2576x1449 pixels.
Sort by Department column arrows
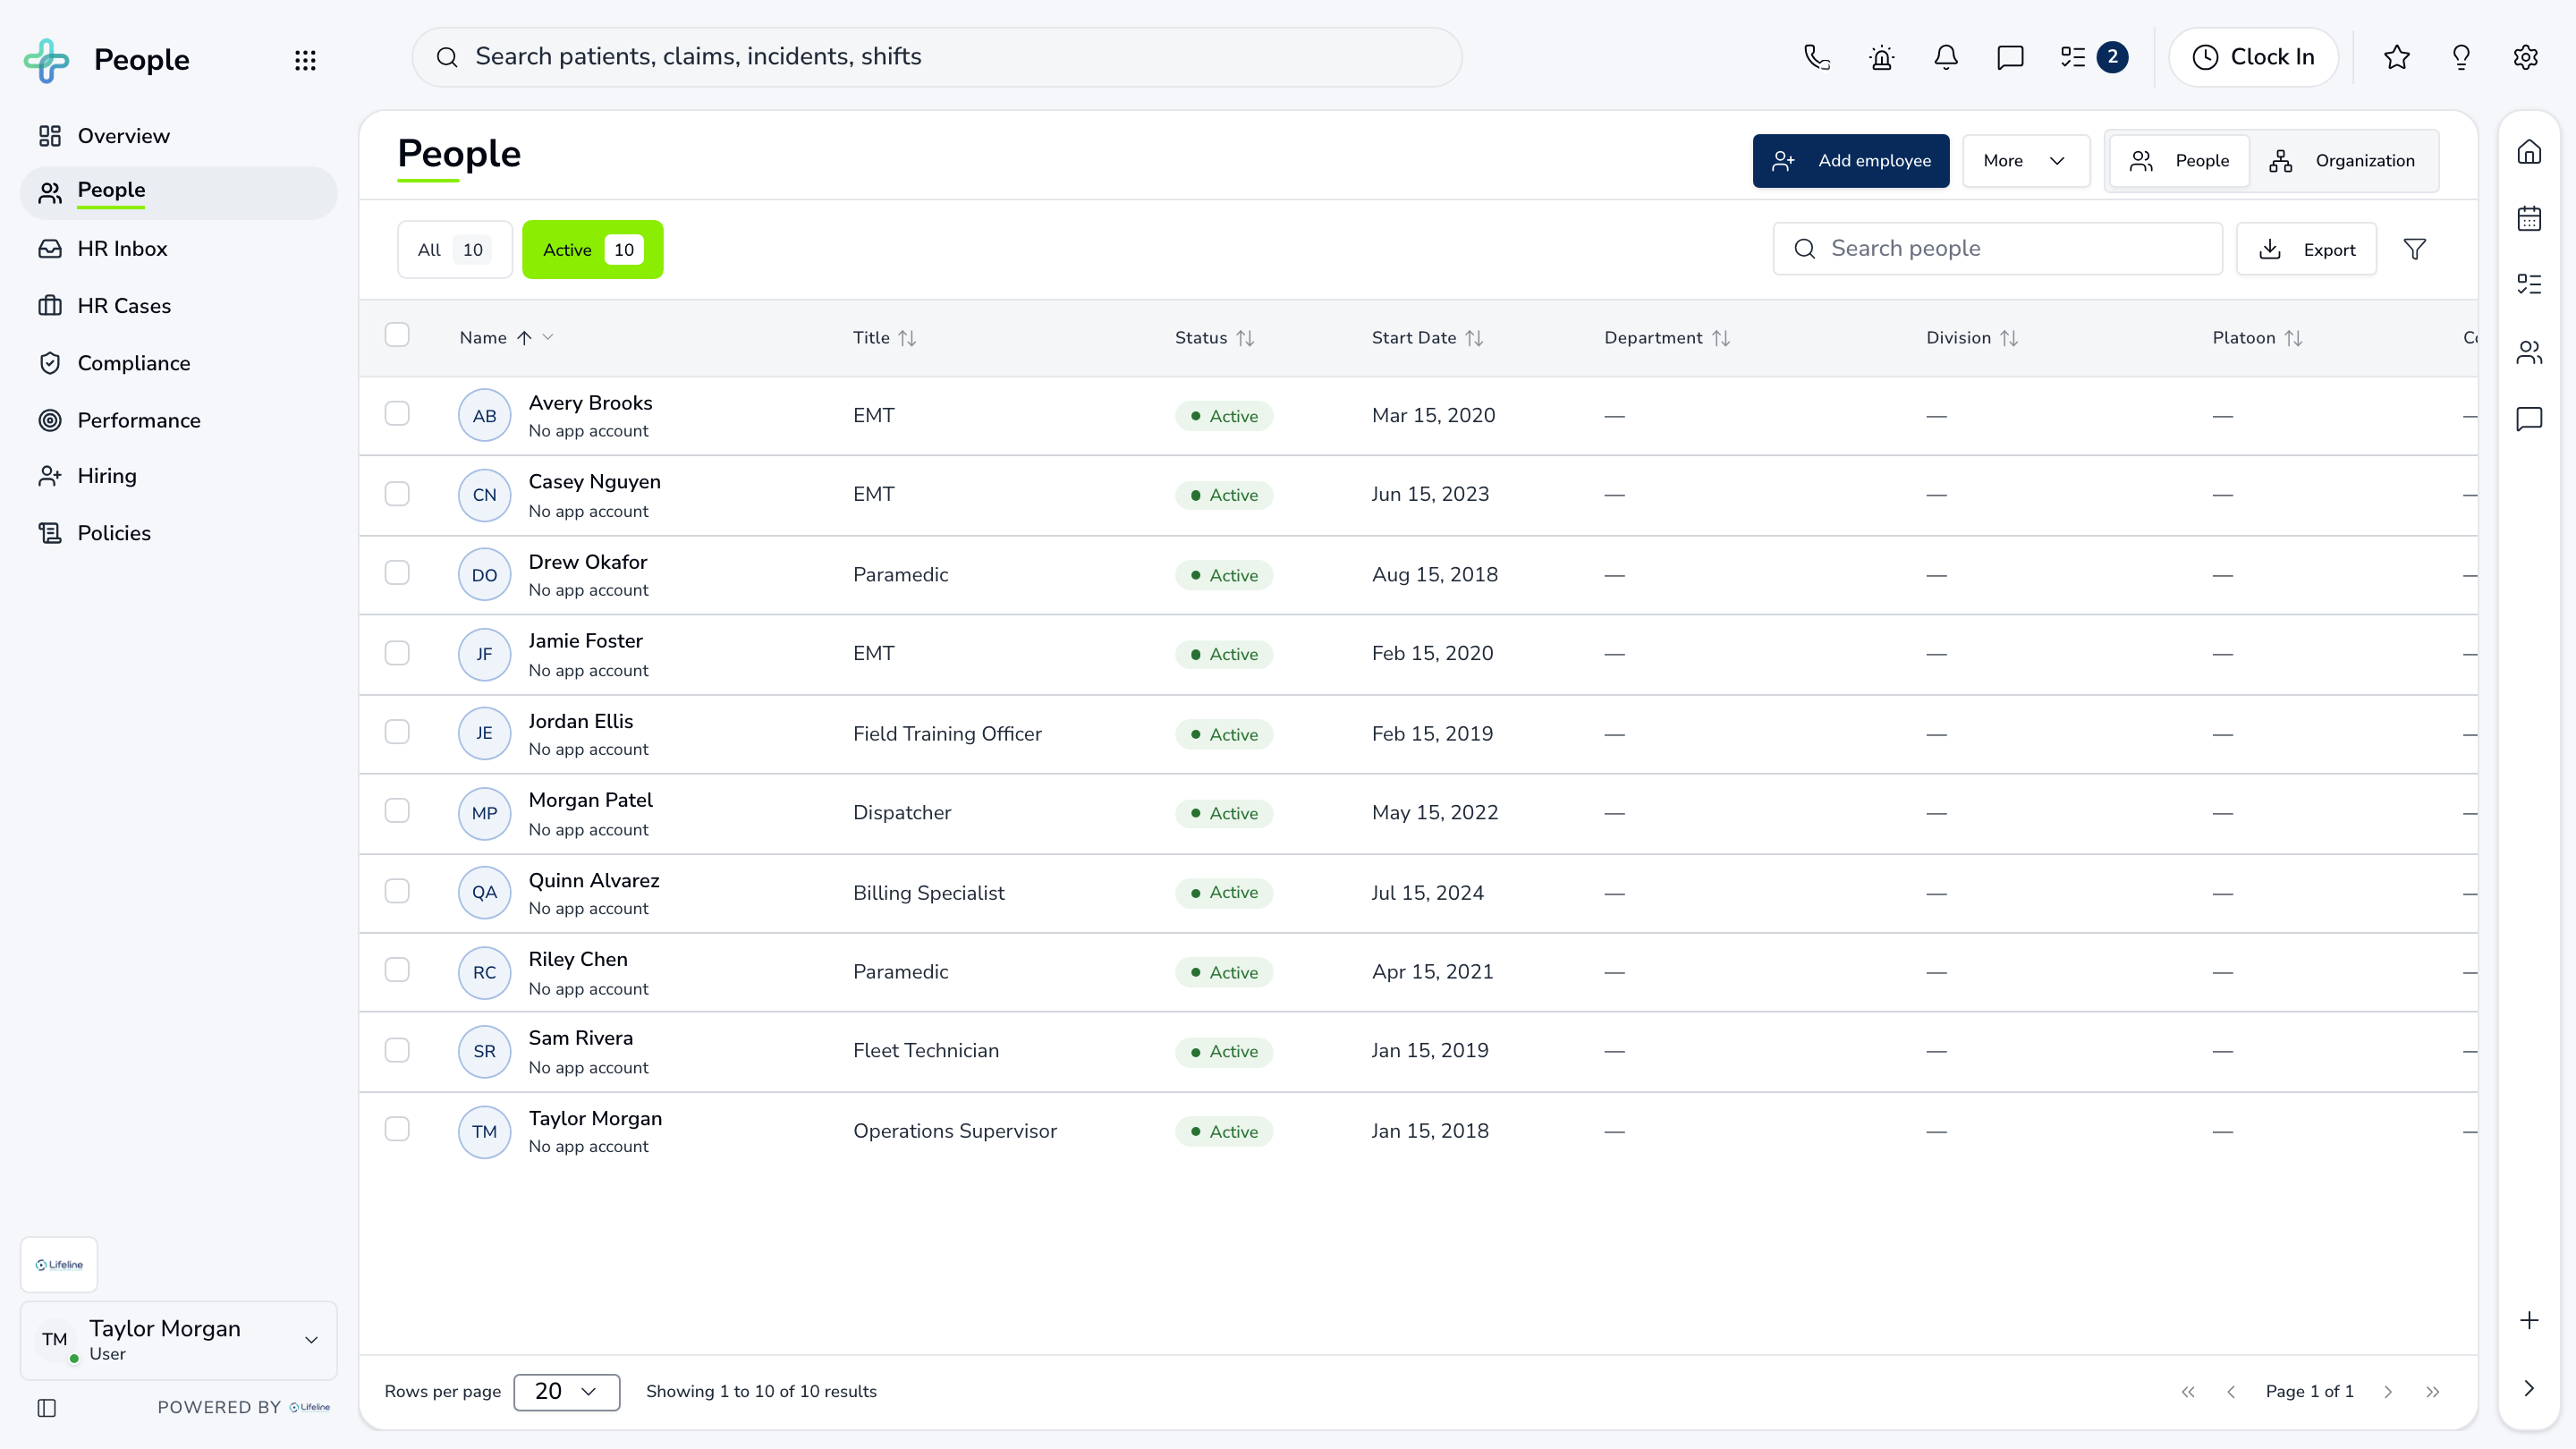click(1720, 338)
